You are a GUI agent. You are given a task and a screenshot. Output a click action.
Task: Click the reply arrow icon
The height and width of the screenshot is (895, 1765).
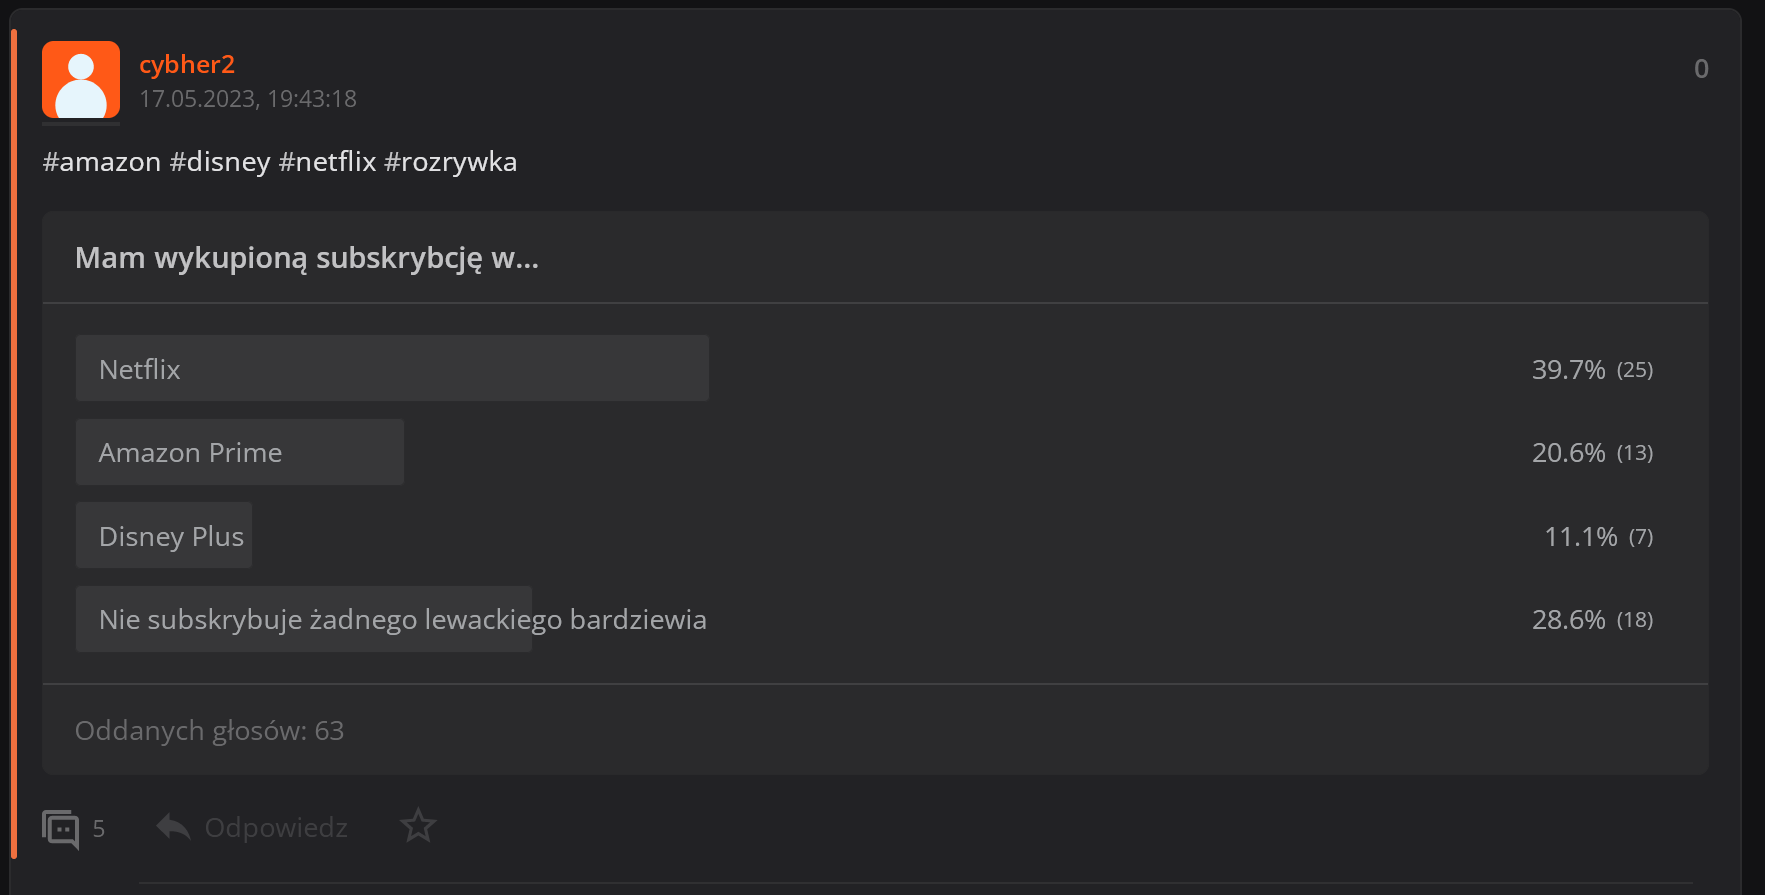[x=173, y=827]
